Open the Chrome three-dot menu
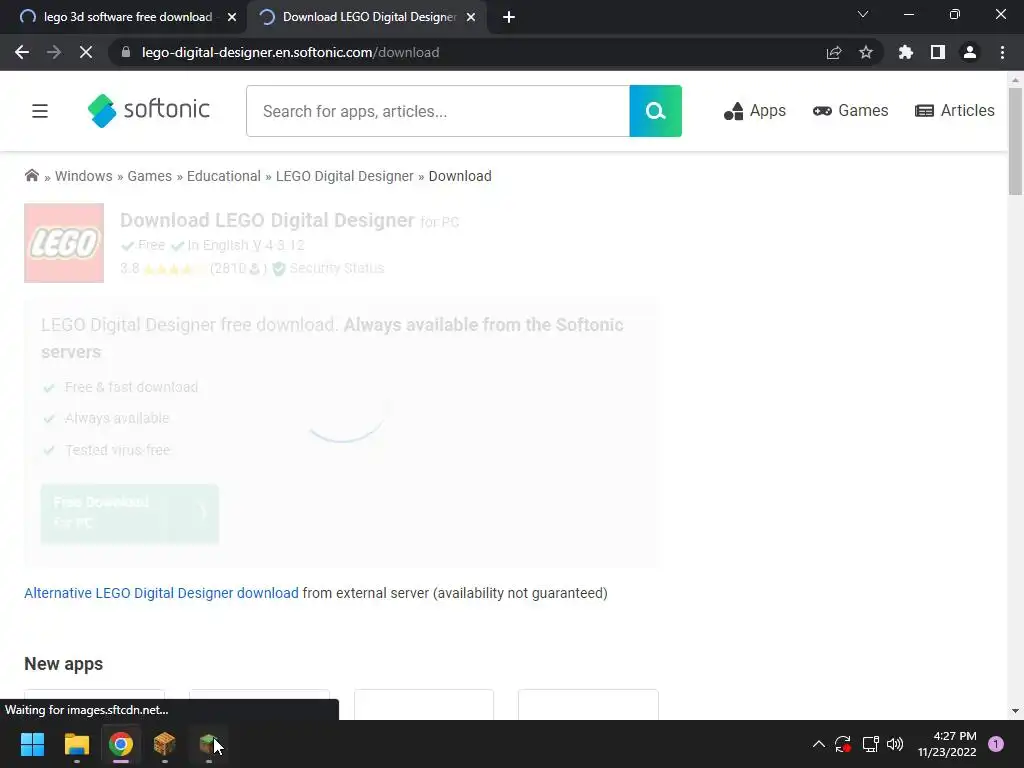This screenshot has height=768, width=1024. (1002, 52)
